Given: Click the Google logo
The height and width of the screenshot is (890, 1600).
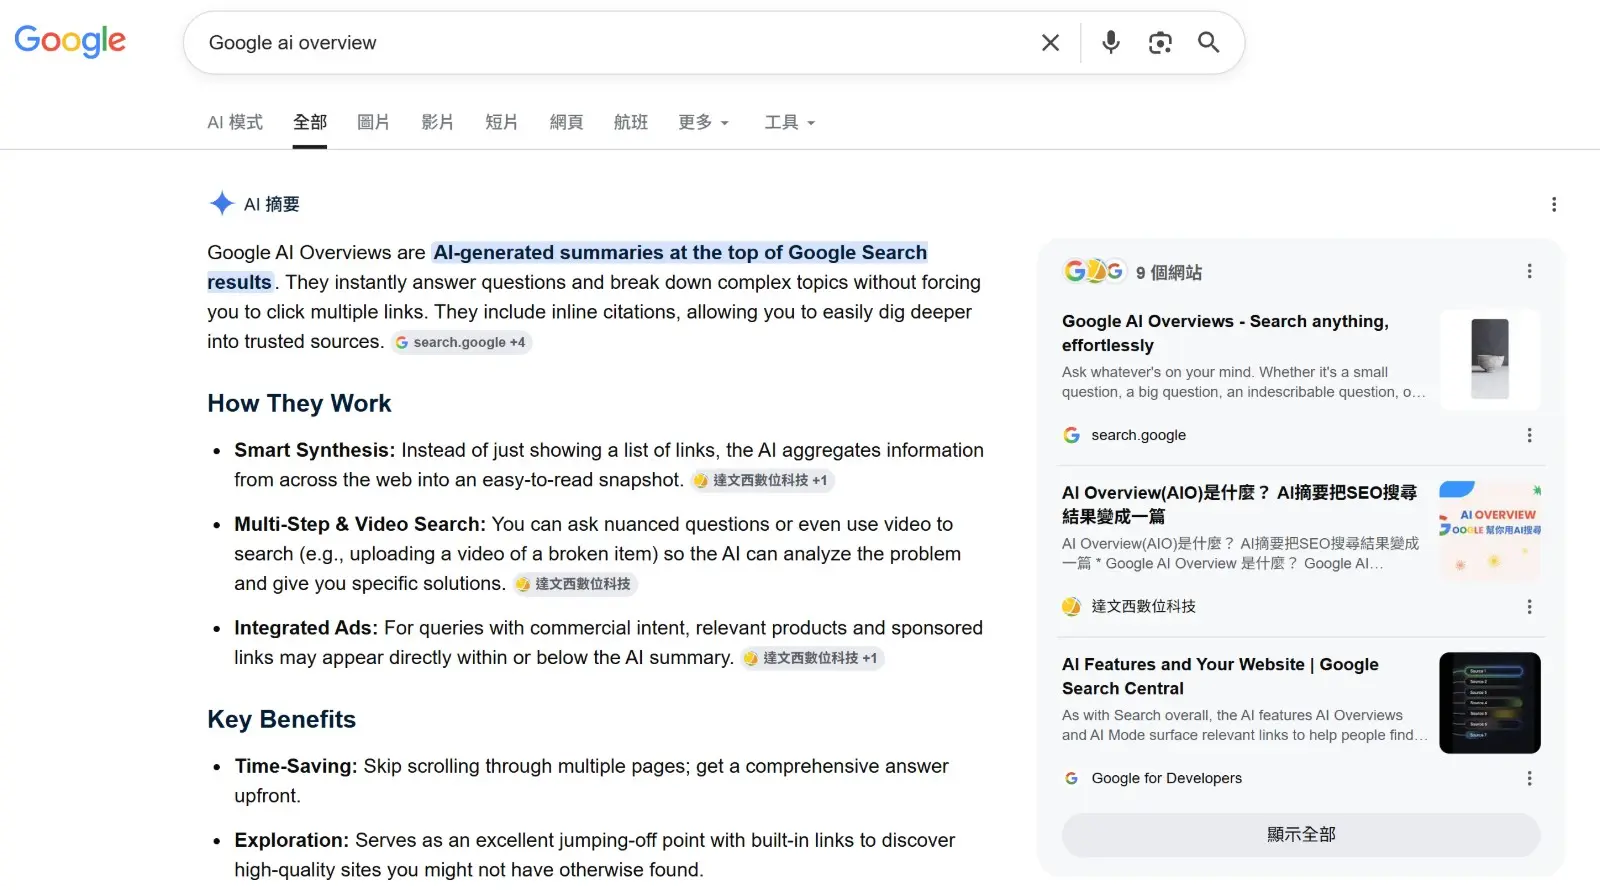Looking at the screenshot, I should pyautogui.click(x=70, y=41).
